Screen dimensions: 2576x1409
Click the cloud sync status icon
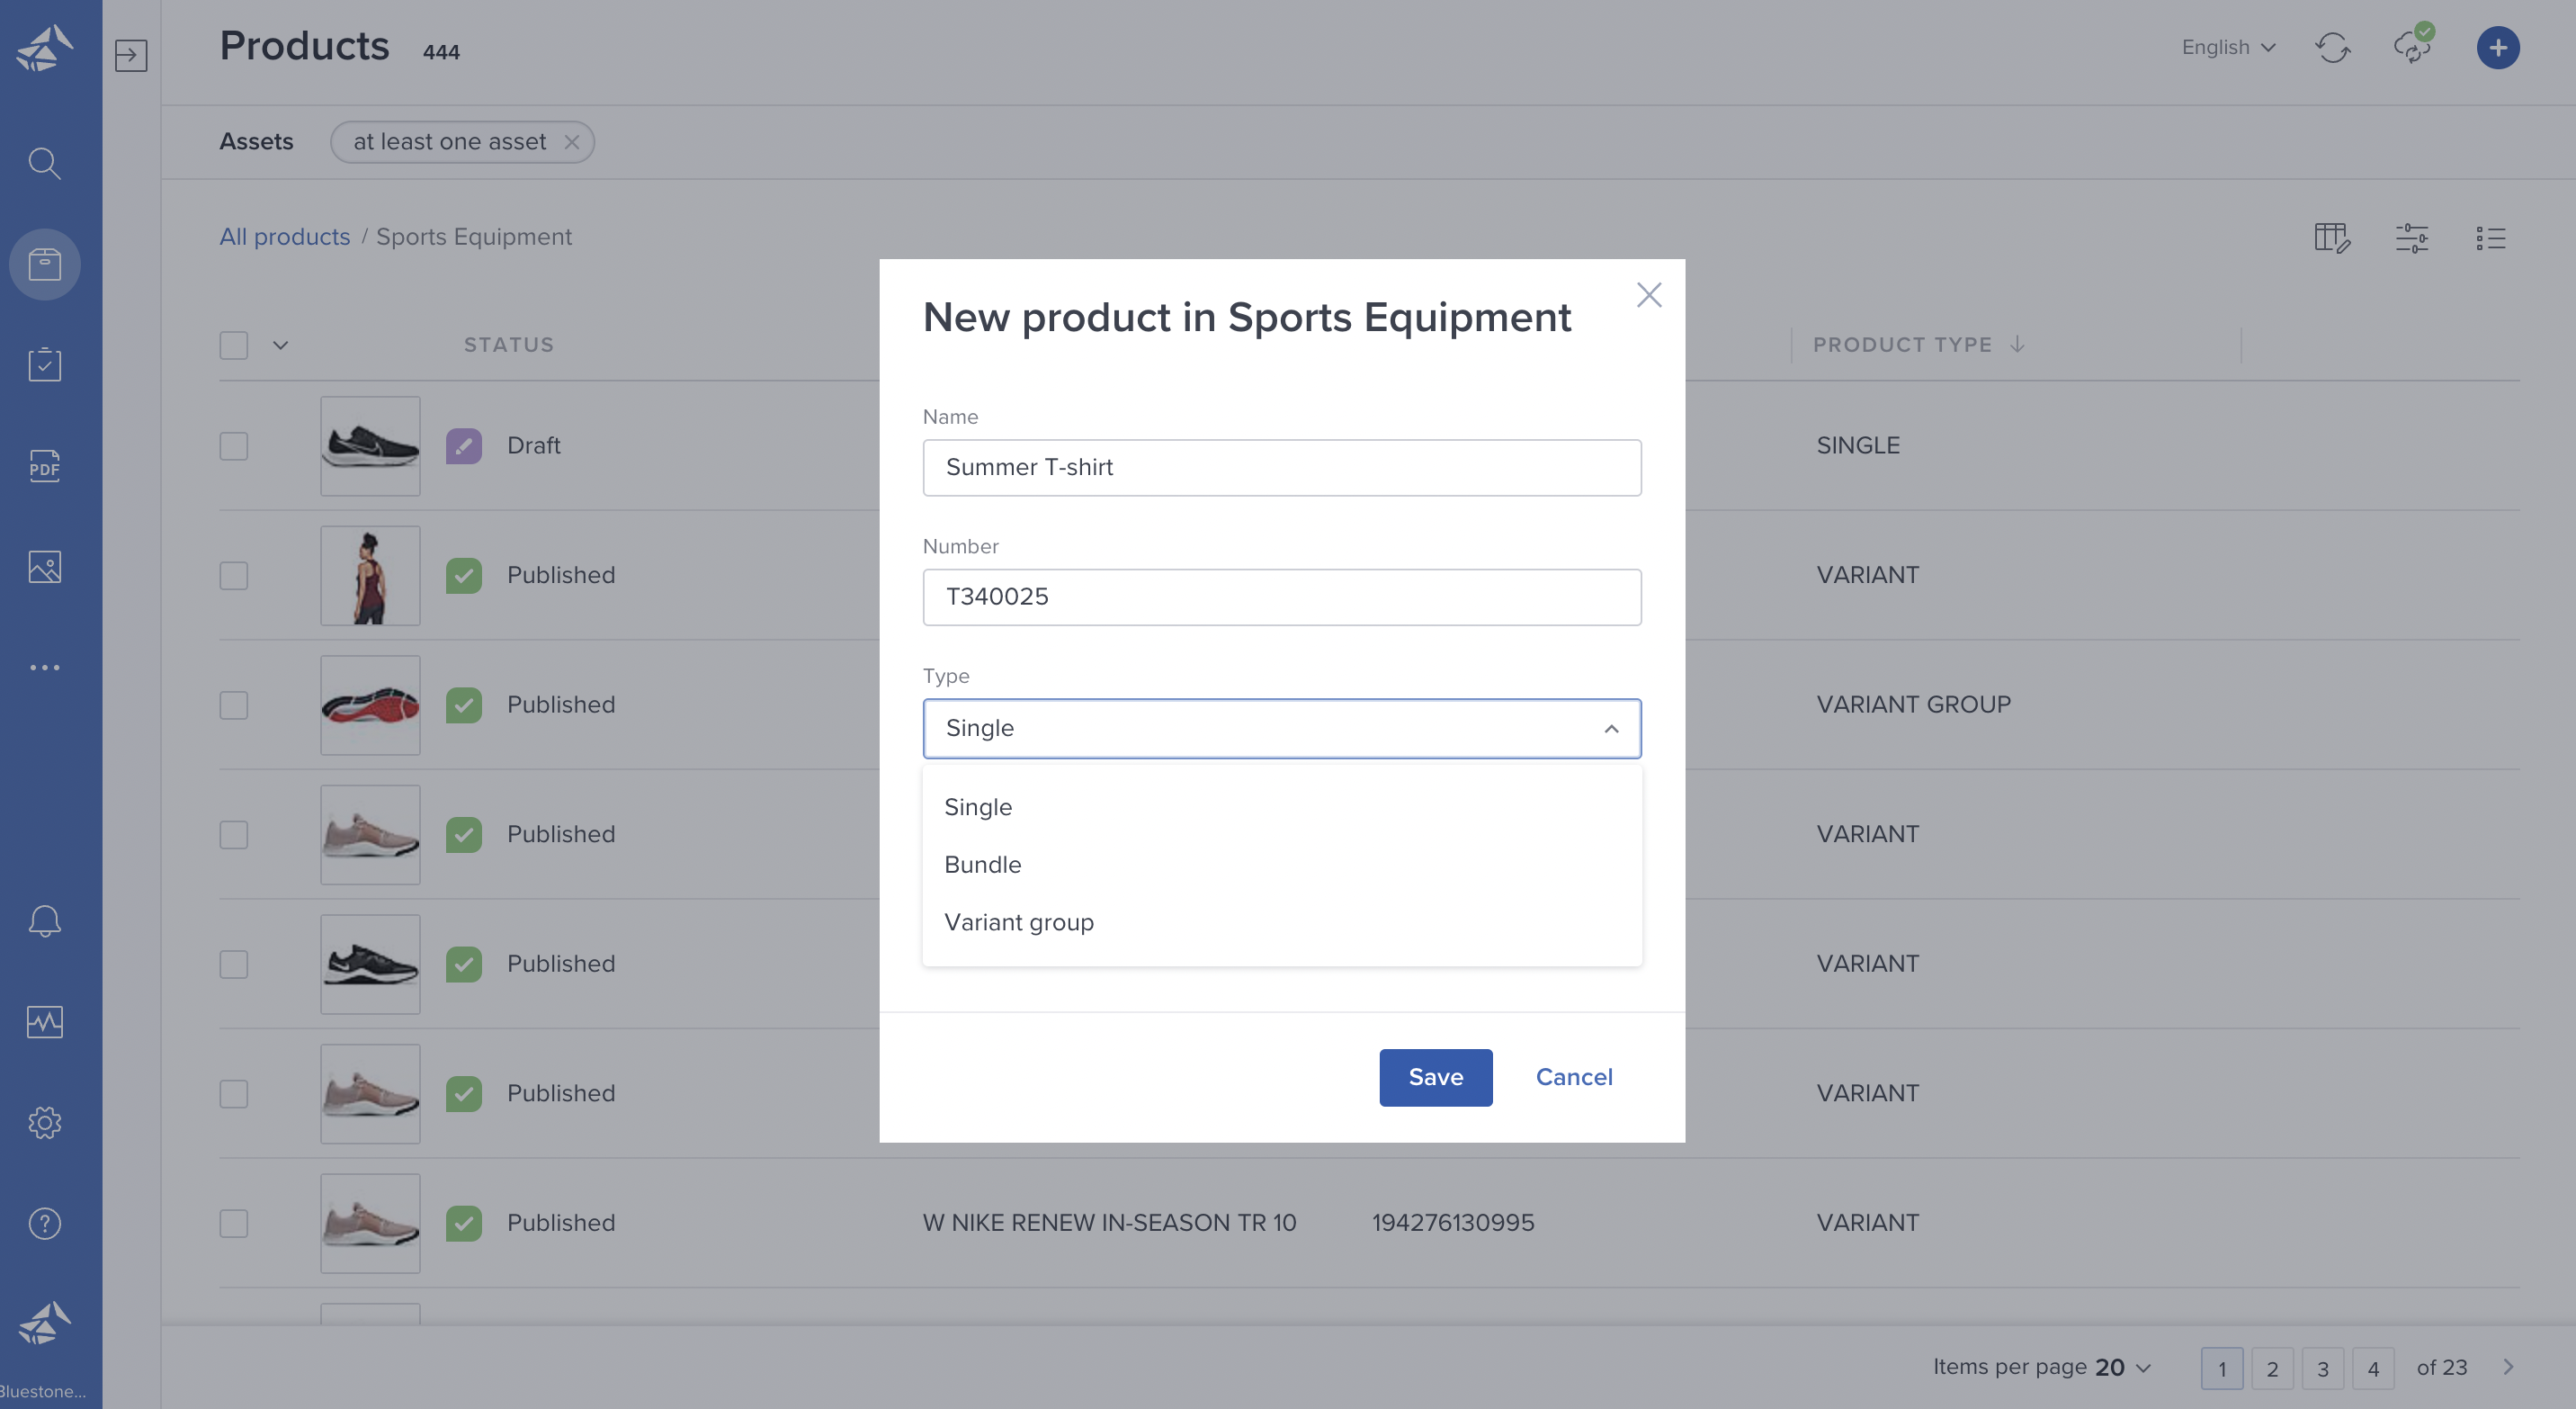[2413, 46]
